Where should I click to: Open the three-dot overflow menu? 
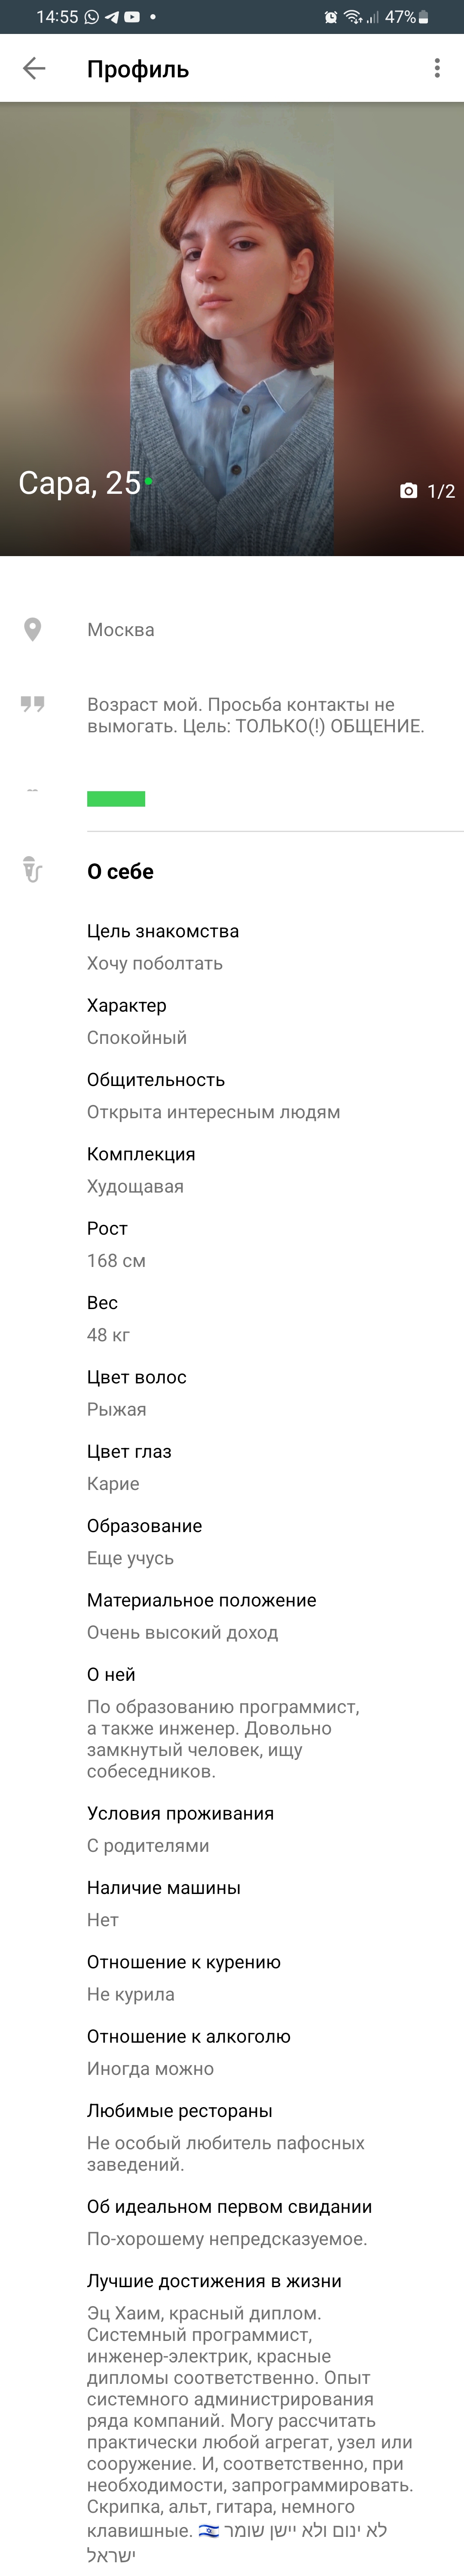click(x=437, y=68)
